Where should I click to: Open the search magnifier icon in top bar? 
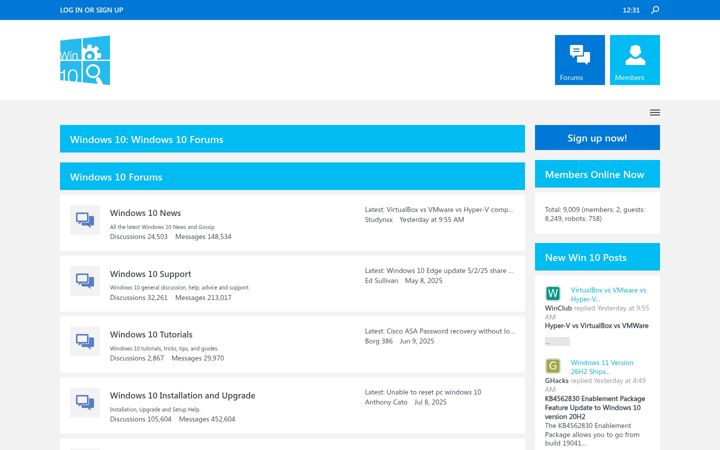(x=655, y=10)
